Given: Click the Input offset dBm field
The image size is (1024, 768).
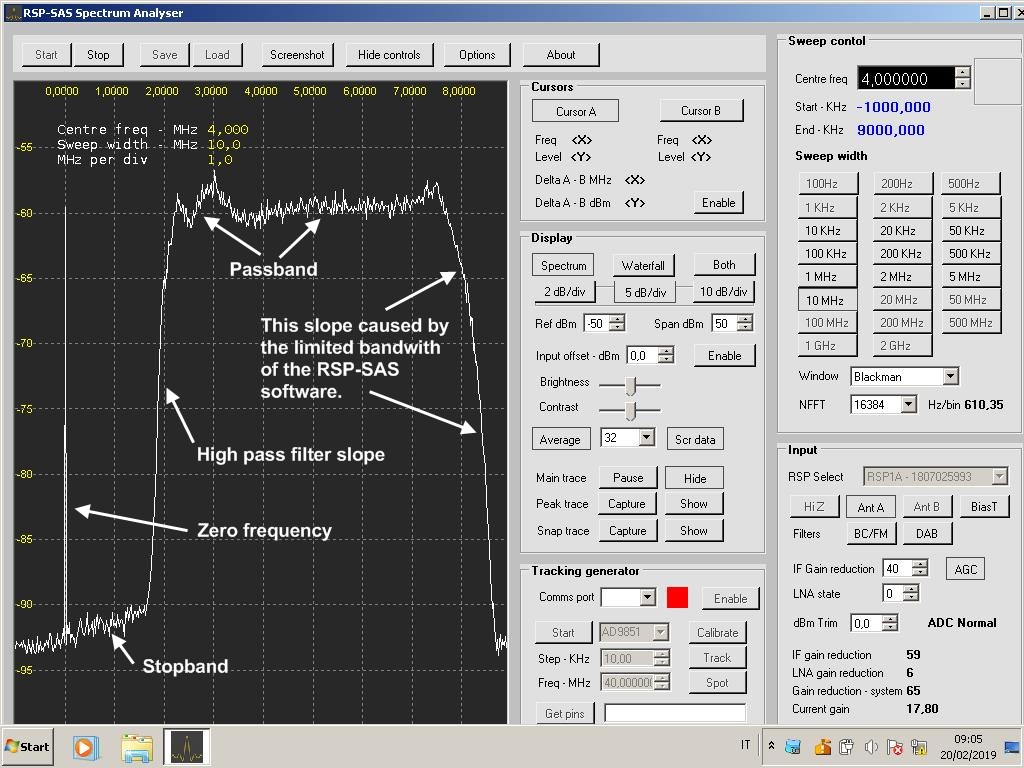Looking at the screenshot, I should click(643, 355).
